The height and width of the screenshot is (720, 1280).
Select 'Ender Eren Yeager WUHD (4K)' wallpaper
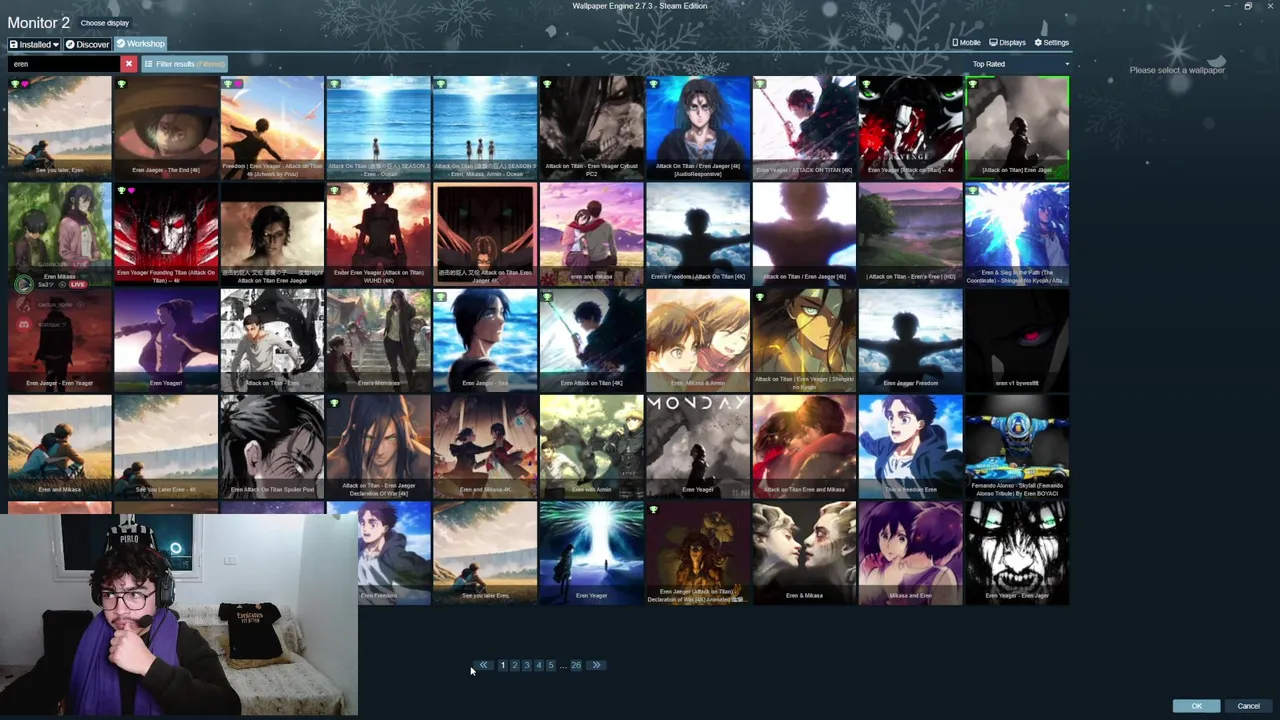(x=378, y=234)
